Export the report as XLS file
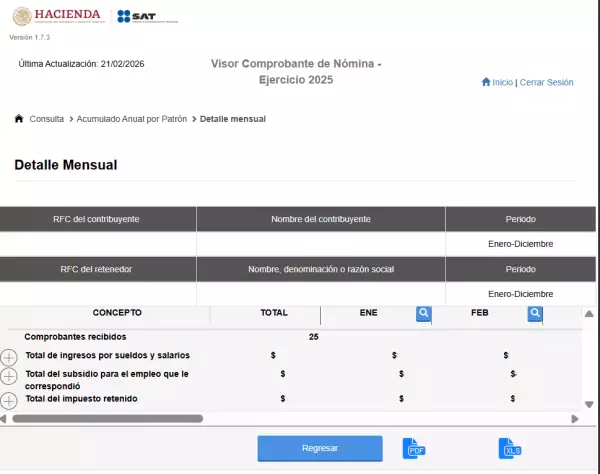Screen dimensions: 600x474 click(x=511, y=449)
